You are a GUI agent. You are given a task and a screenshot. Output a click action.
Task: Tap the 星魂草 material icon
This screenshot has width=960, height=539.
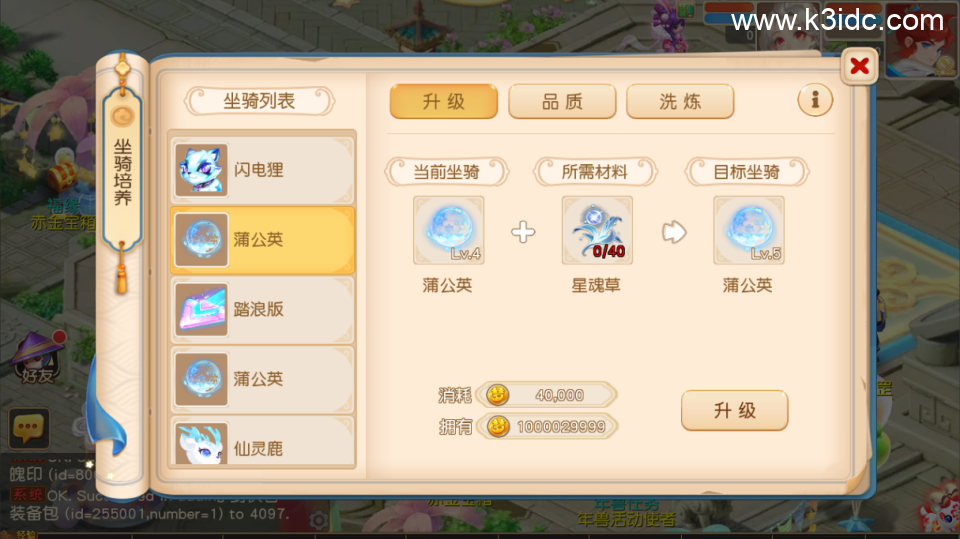(597, 230)
